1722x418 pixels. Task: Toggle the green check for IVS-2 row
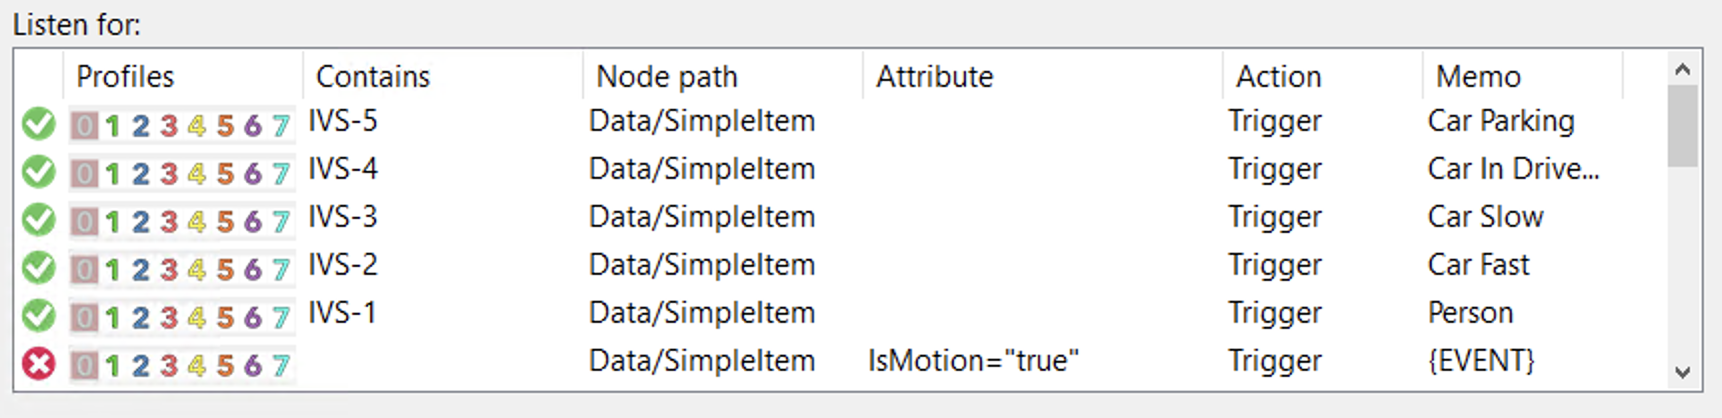coord(39,268)
